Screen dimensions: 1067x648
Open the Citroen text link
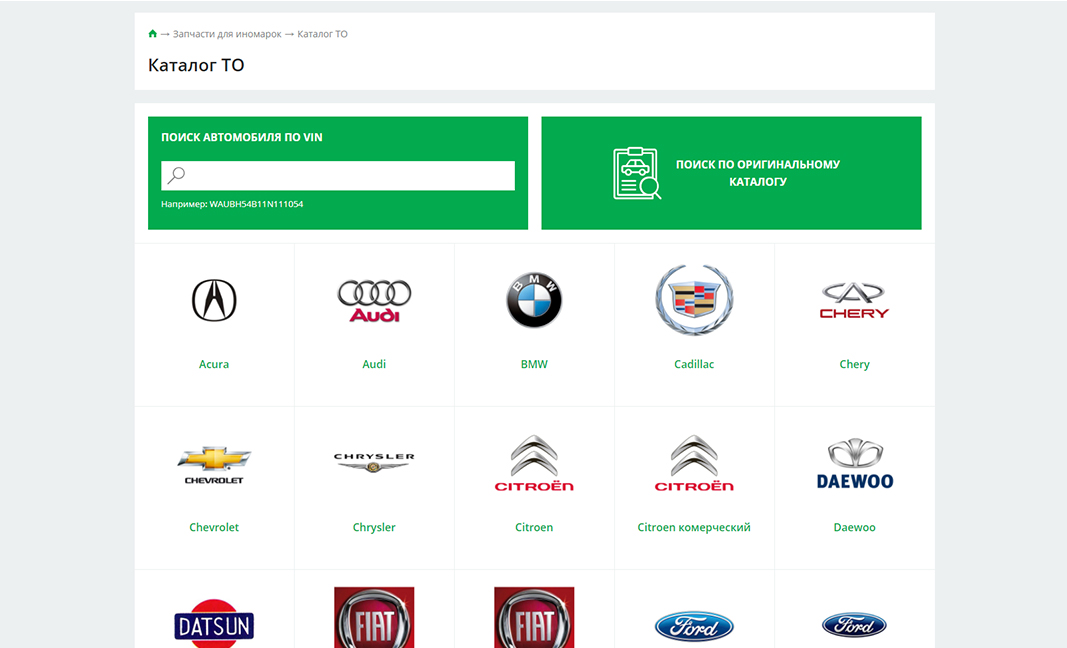click(534, 528)
